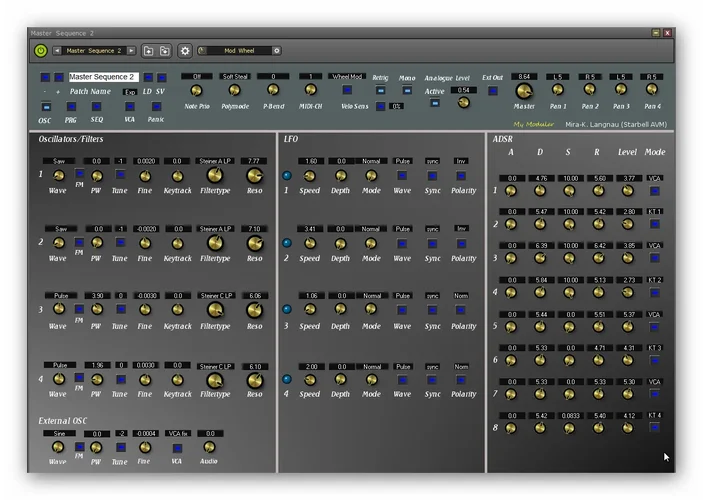This screenshot has width=703, height=500.
Task: Click the Master volume knob
Action: click(524, 90)
